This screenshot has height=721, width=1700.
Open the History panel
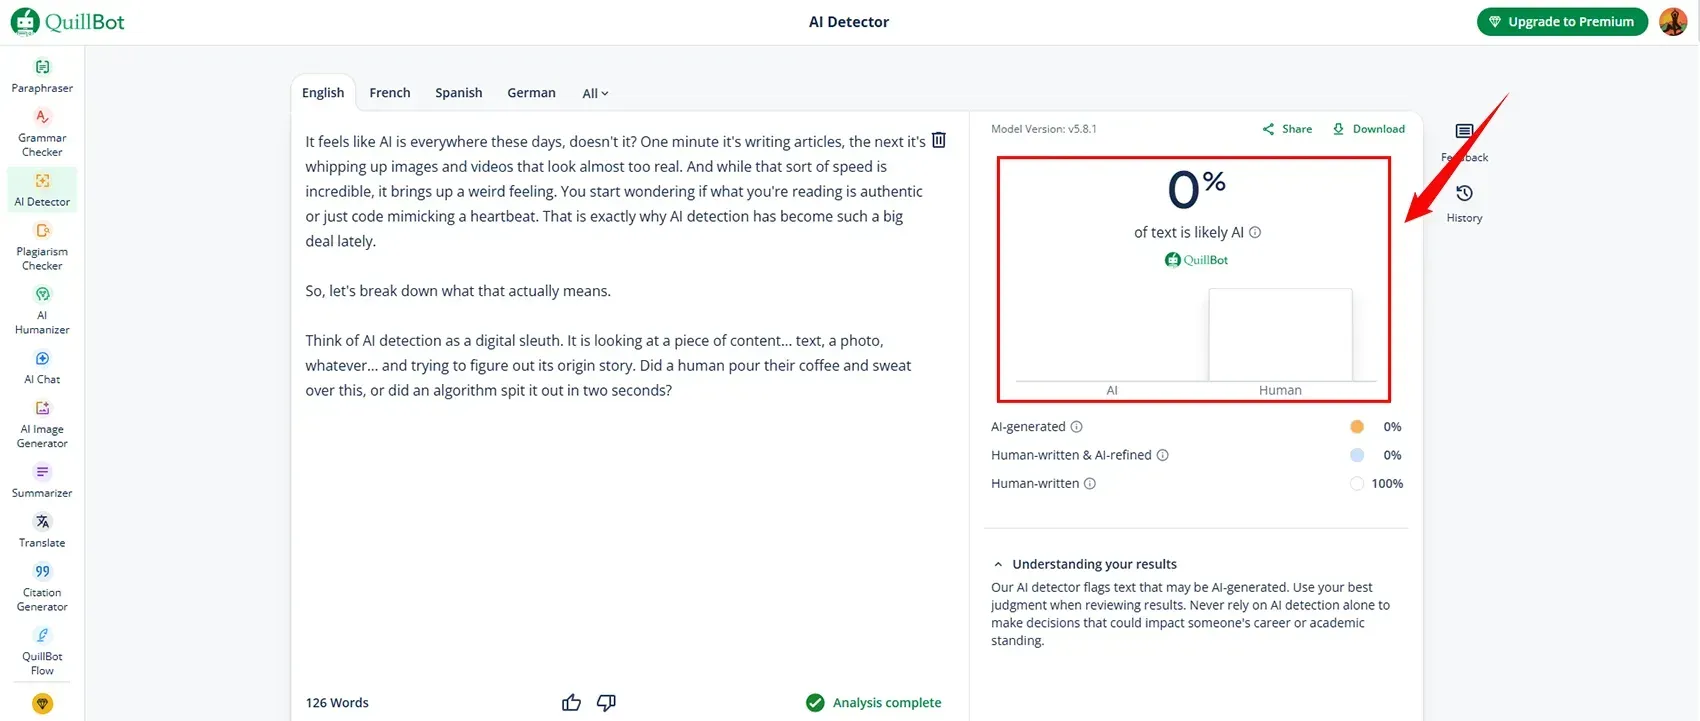pos(1464,201)
